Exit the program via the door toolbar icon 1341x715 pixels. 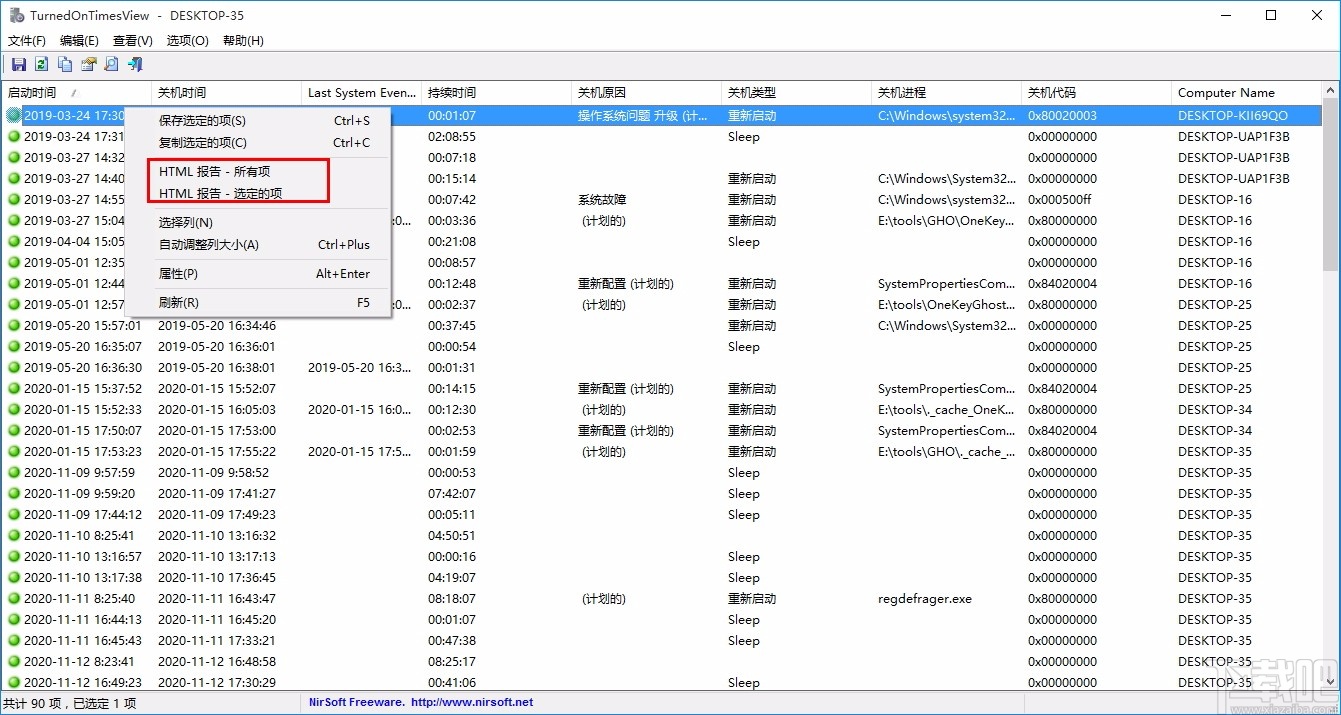[134, 63]
